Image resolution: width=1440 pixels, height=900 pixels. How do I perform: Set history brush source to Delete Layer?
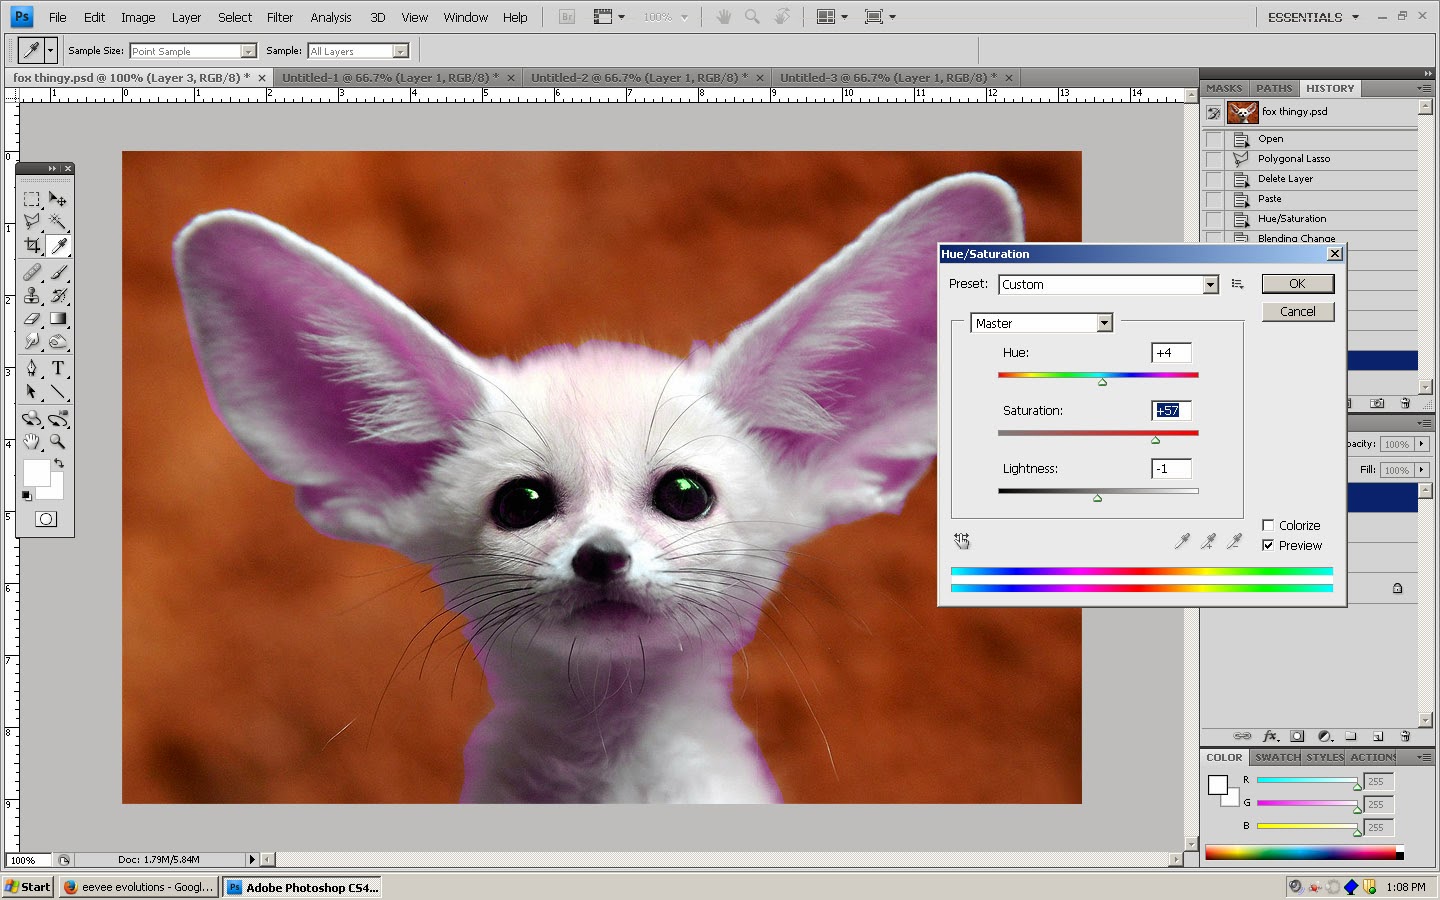[1213, 179]
